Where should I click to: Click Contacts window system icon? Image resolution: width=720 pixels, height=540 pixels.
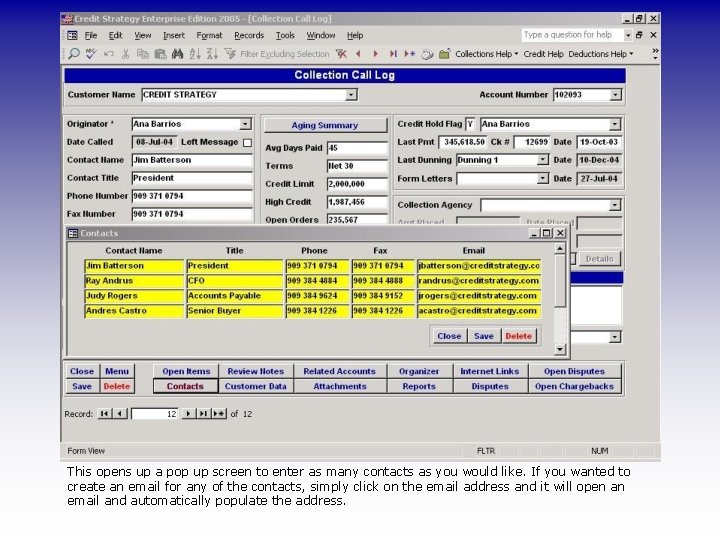(73, 233)
